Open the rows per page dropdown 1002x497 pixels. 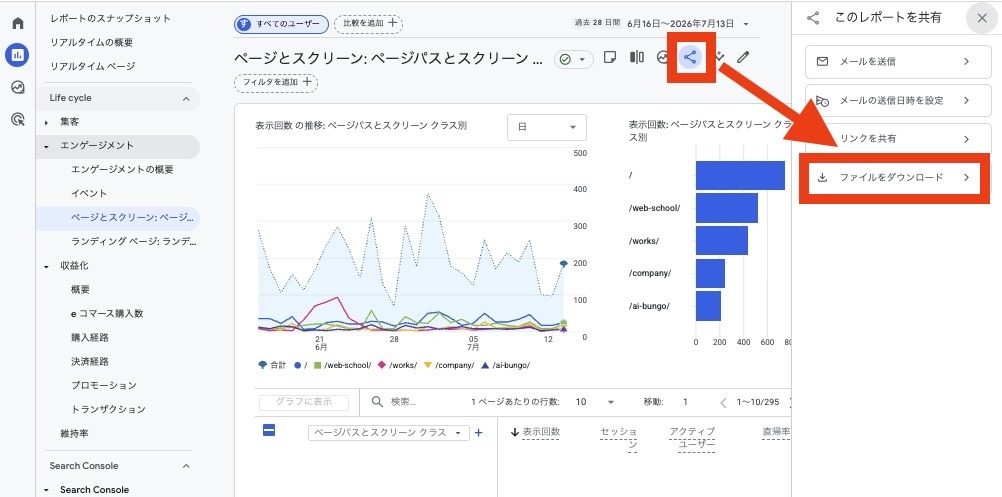[594, 402]
